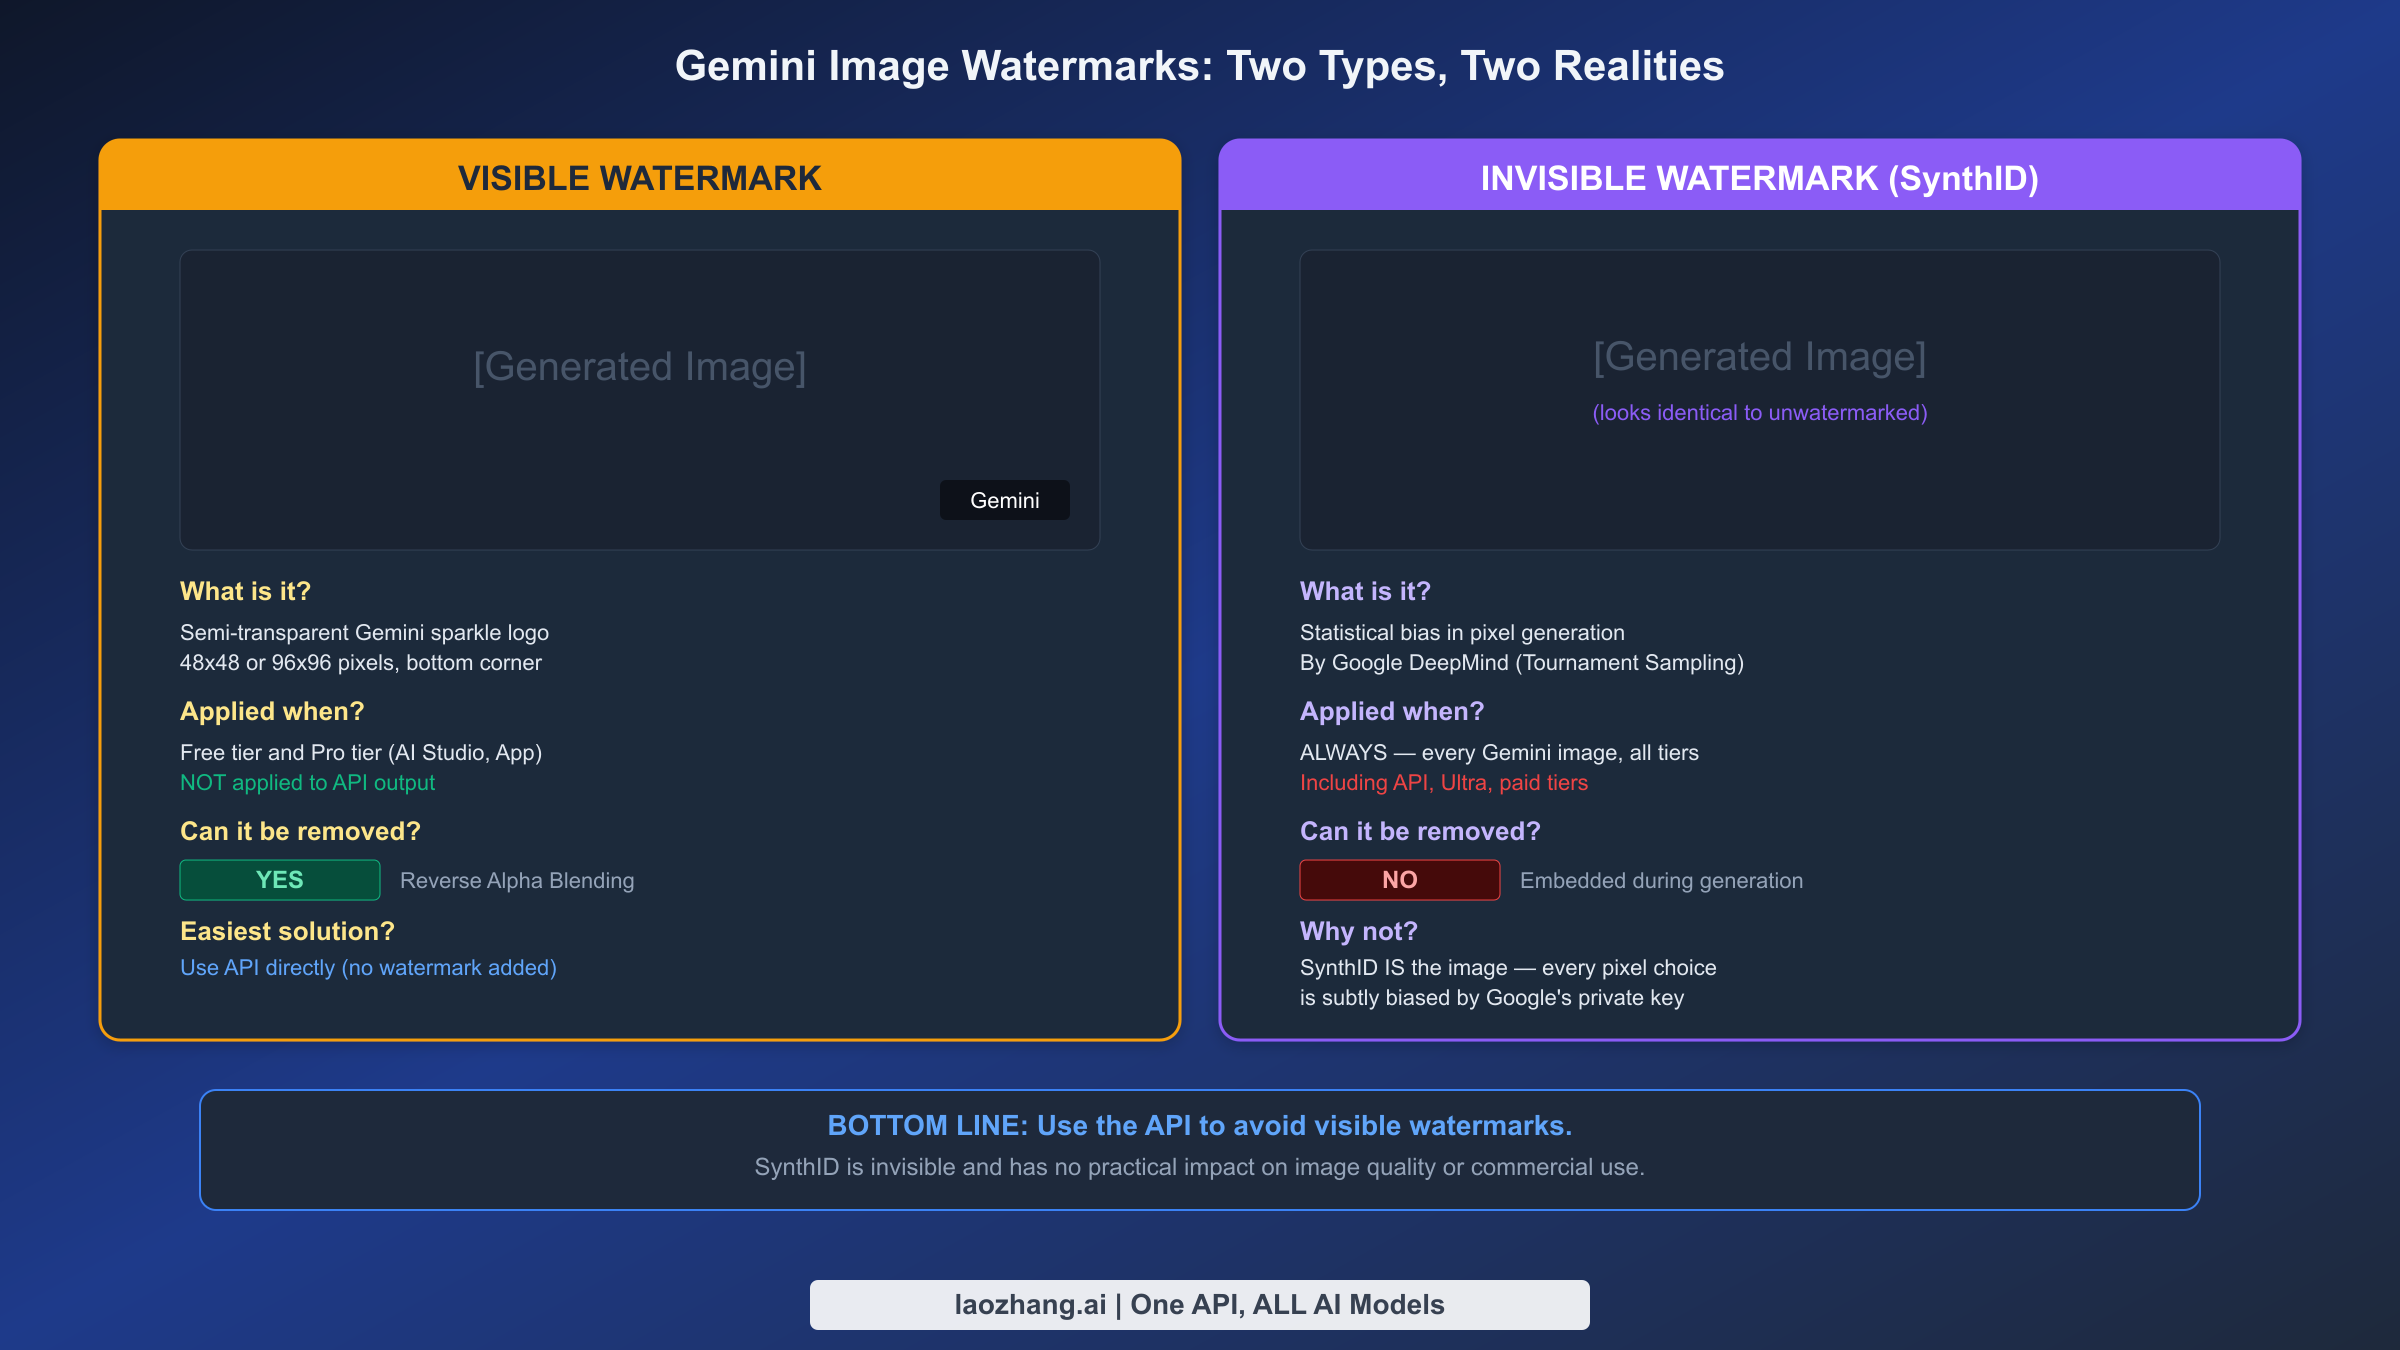Viewport: 2400px width, 1350px height.
Task: Click the YES removal badge
Action: click(x=279, y=880)
